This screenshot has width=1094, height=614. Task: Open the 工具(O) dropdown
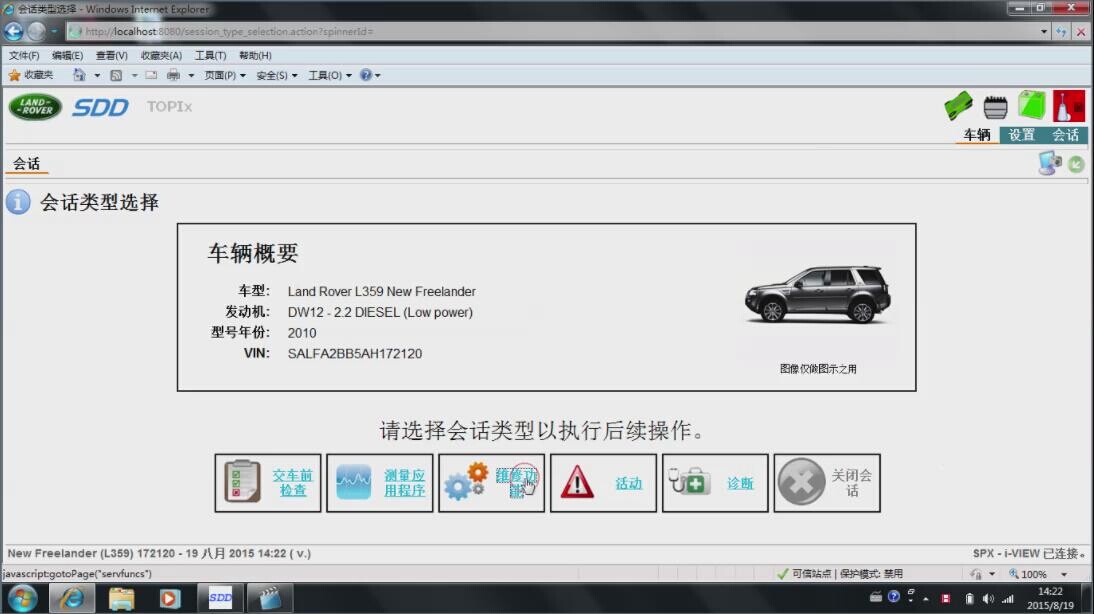(330, 75)
